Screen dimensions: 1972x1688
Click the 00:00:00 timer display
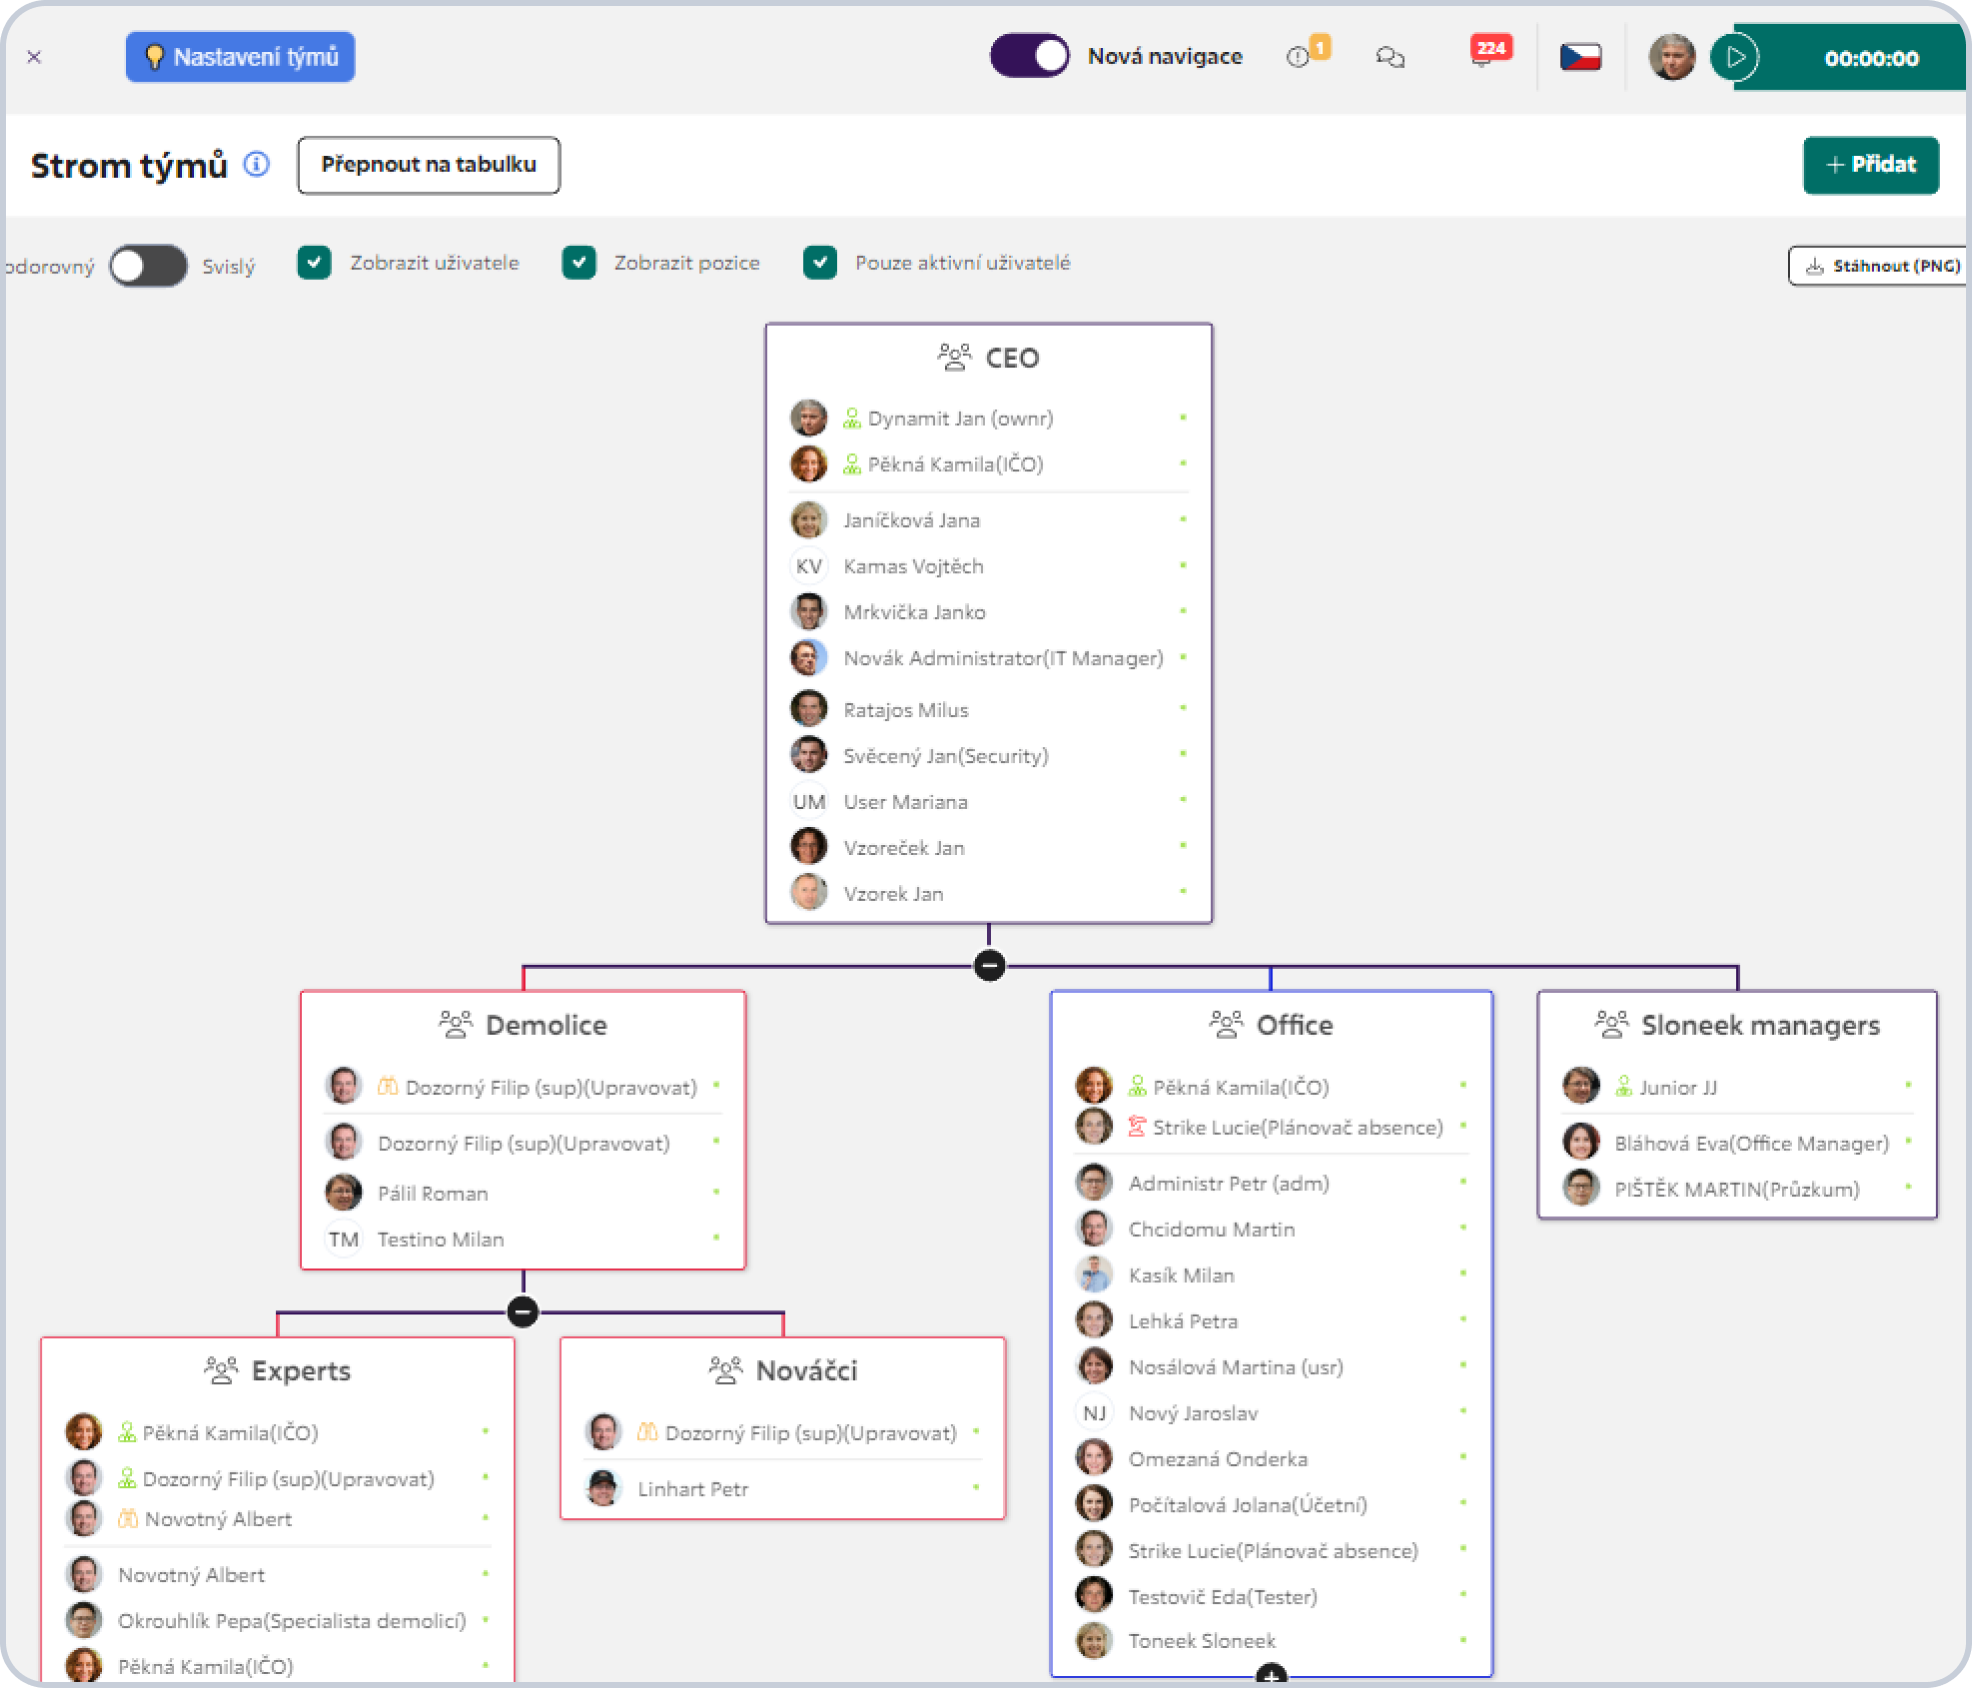(1870, 58)
